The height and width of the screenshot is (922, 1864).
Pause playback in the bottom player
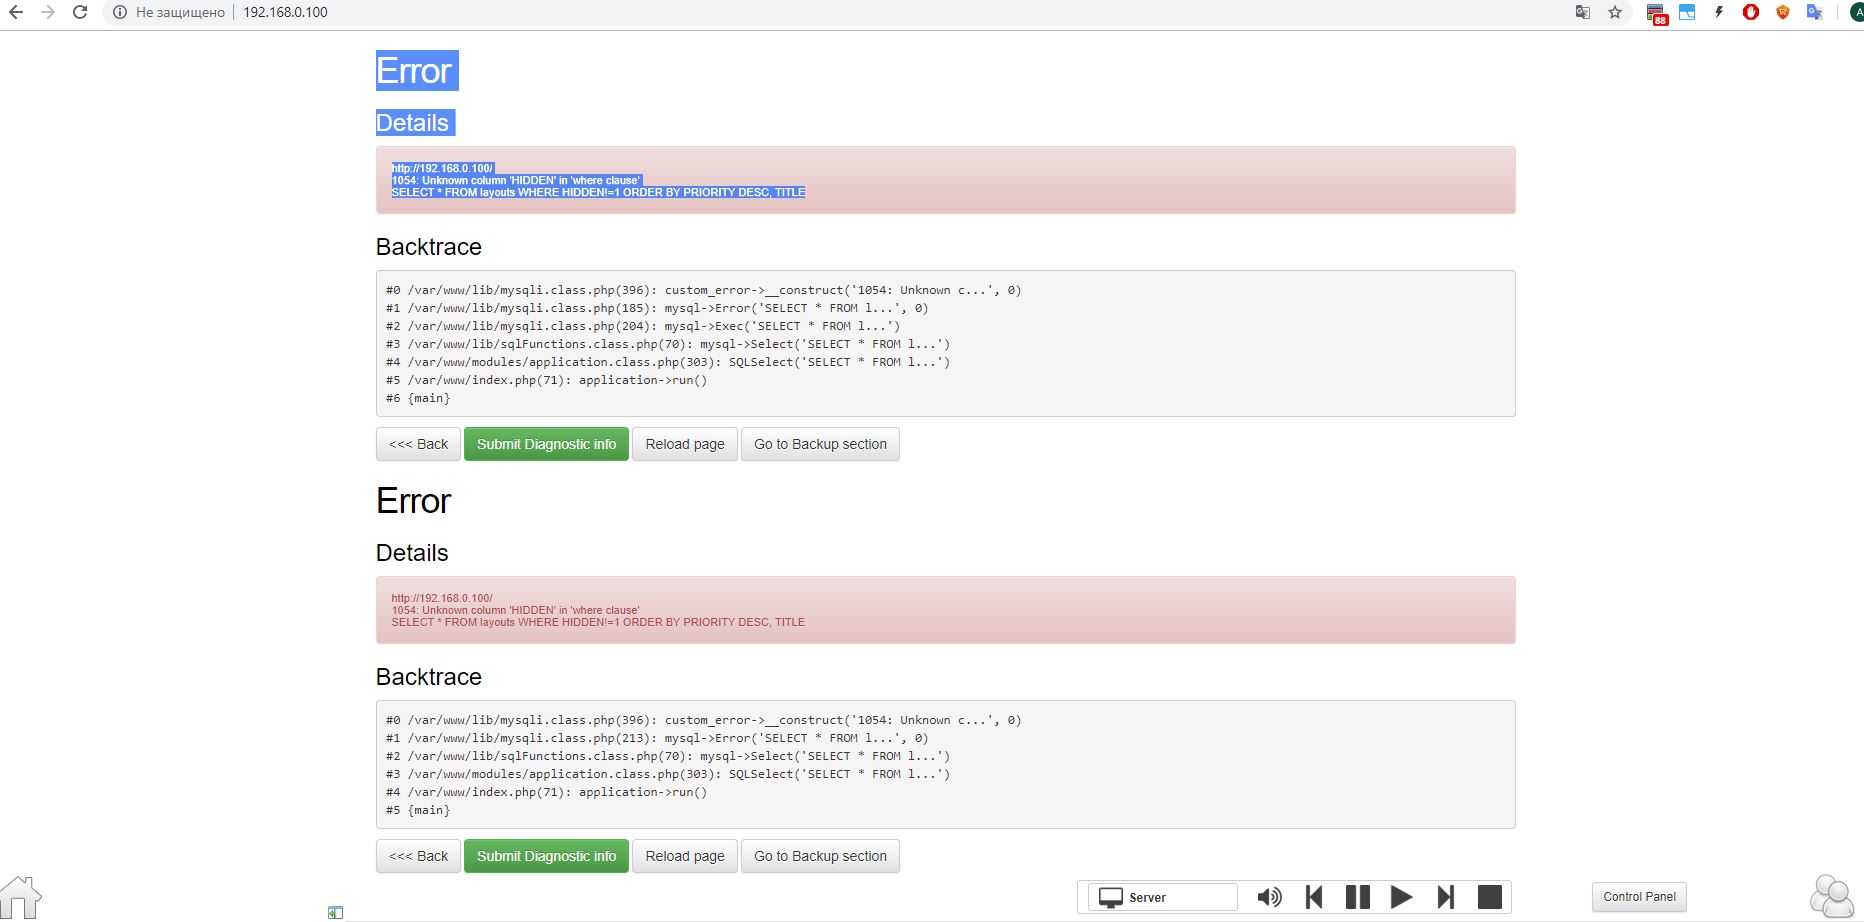click(1358, 897)
